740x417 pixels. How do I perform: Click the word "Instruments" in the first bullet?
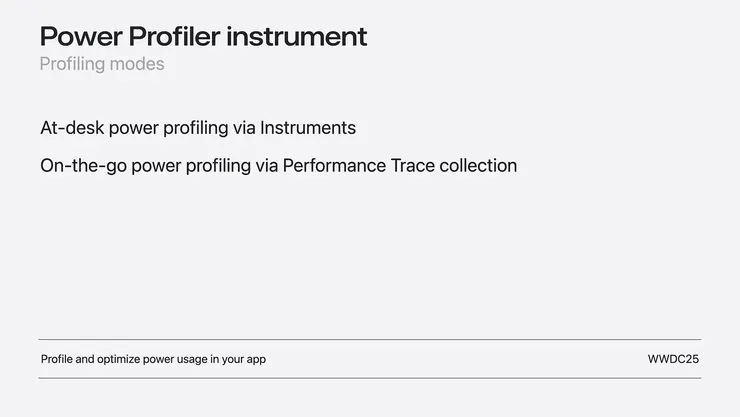308,128
